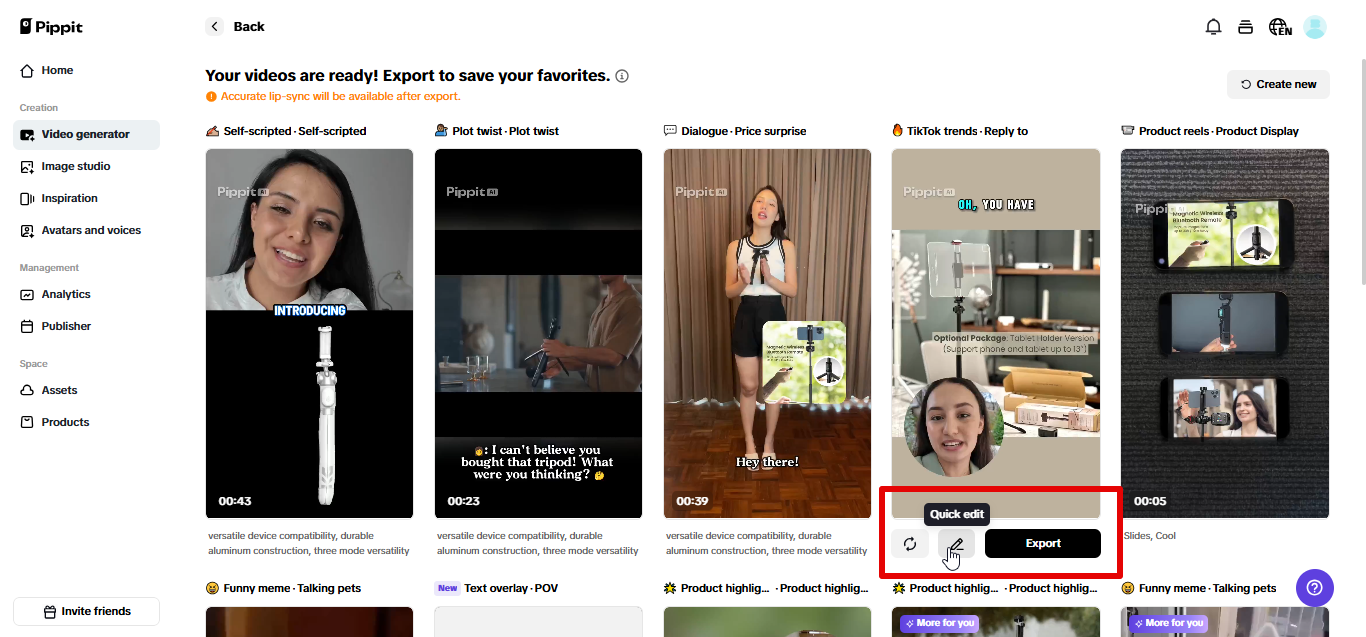
Task: Click the 00:23 duration label
Action: tap(464, 501)
